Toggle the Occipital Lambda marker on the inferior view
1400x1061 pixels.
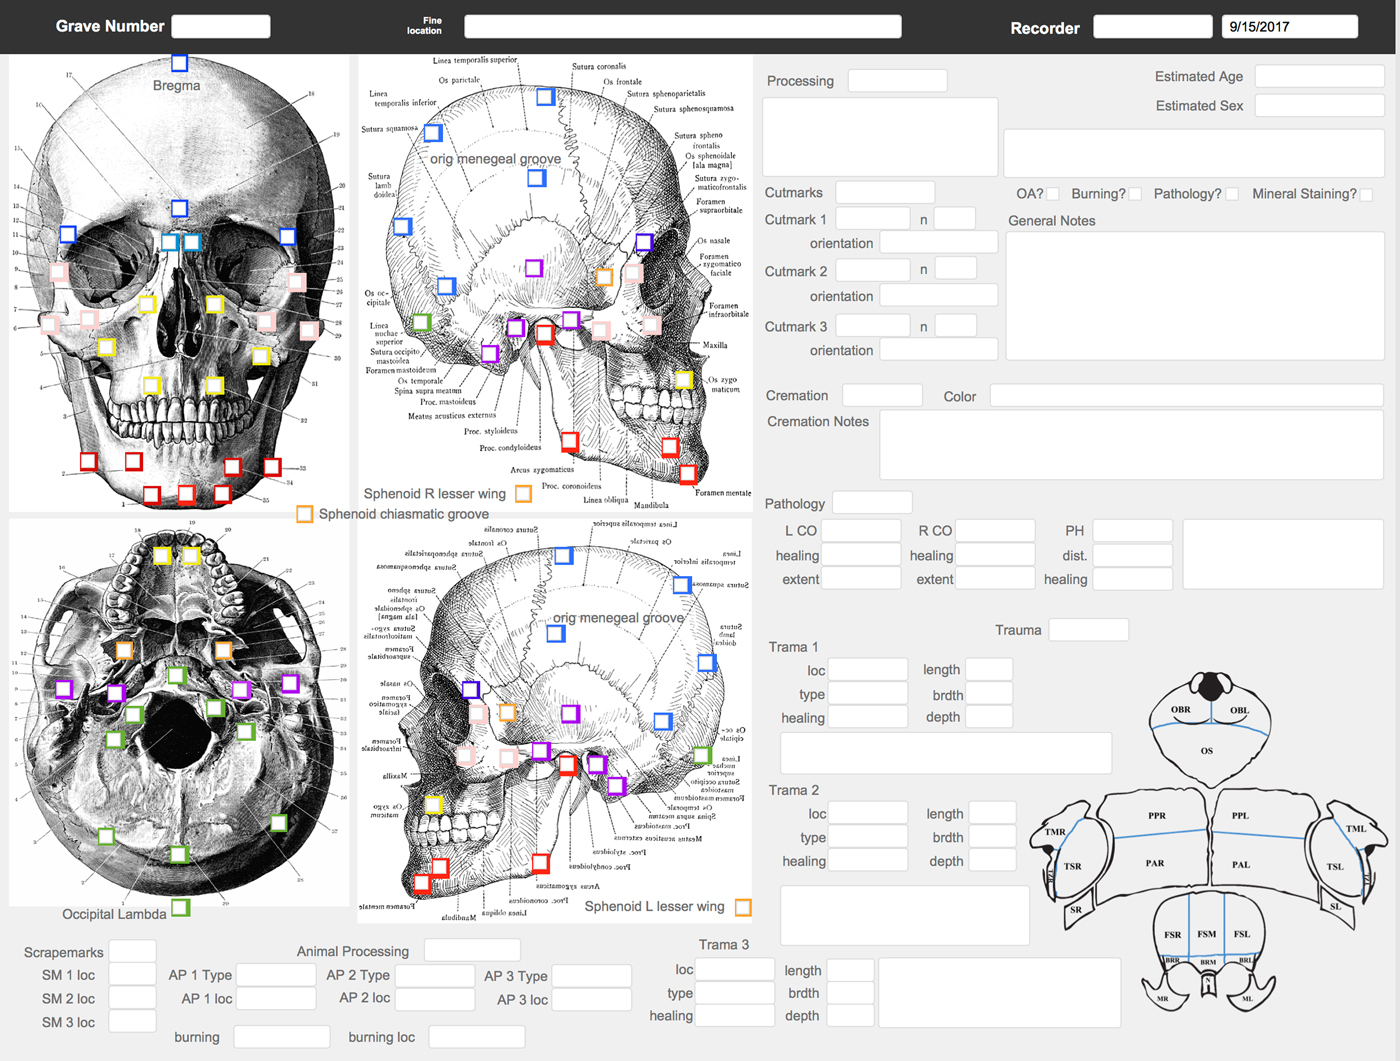(x=183, y=908)
